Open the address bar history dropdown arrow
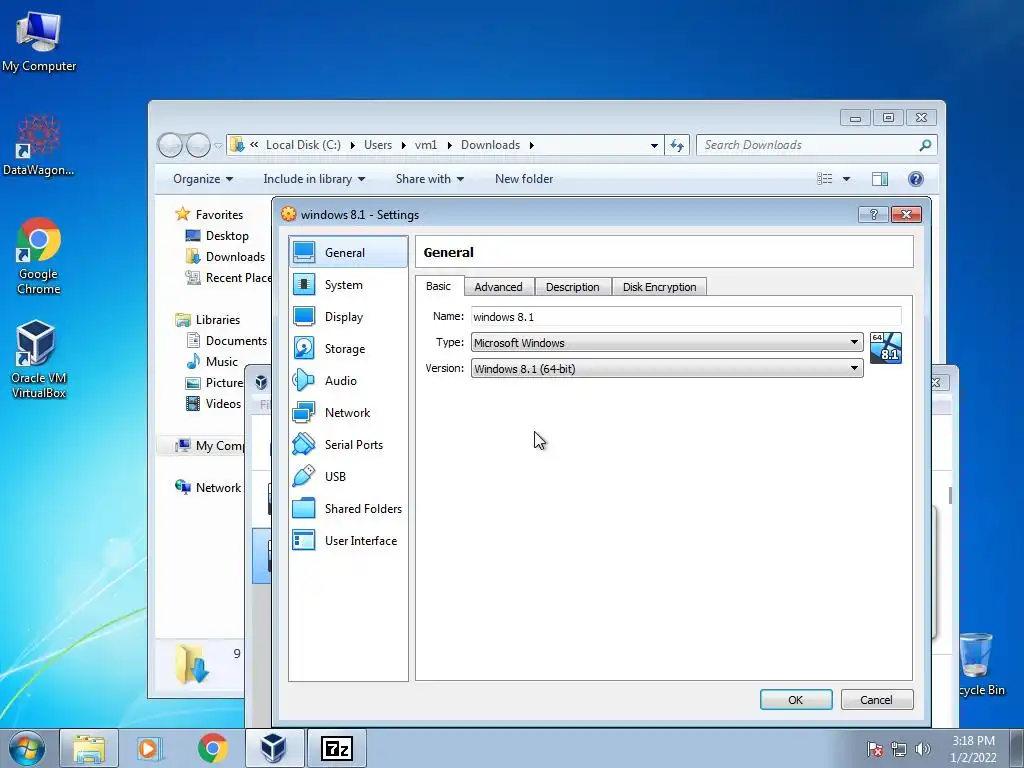 tap(654, 145)
